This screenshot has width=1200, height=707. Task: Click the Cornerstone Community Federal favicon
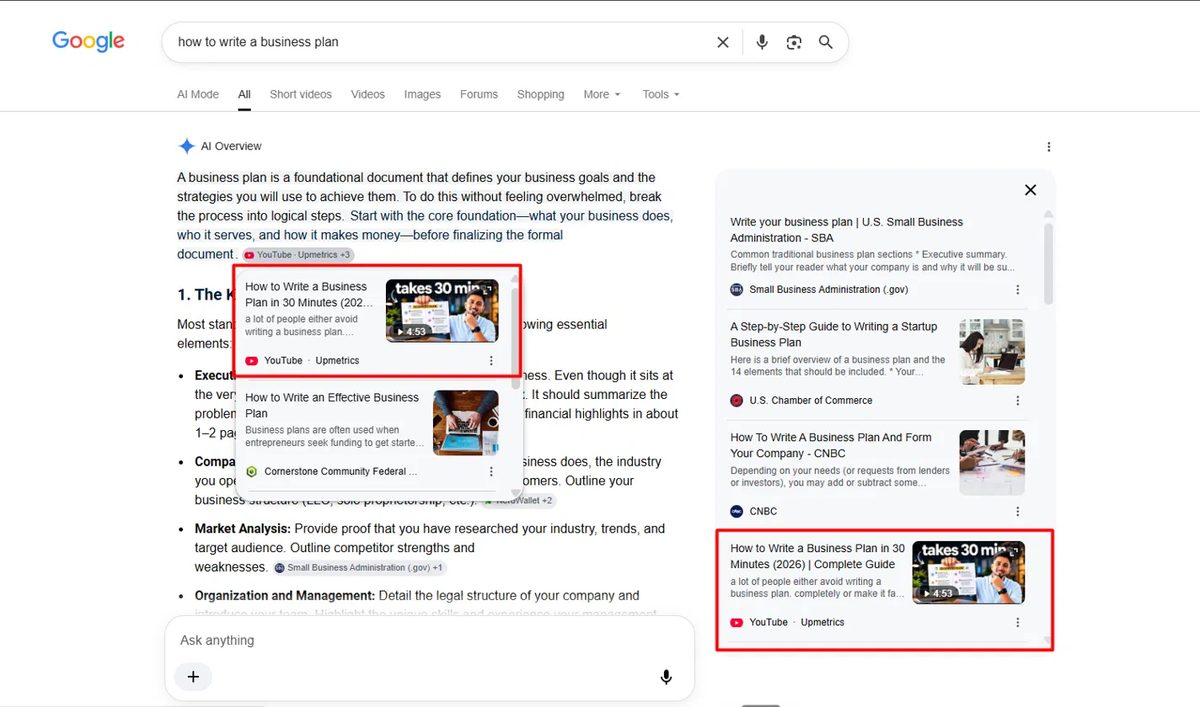click(252, 471)
